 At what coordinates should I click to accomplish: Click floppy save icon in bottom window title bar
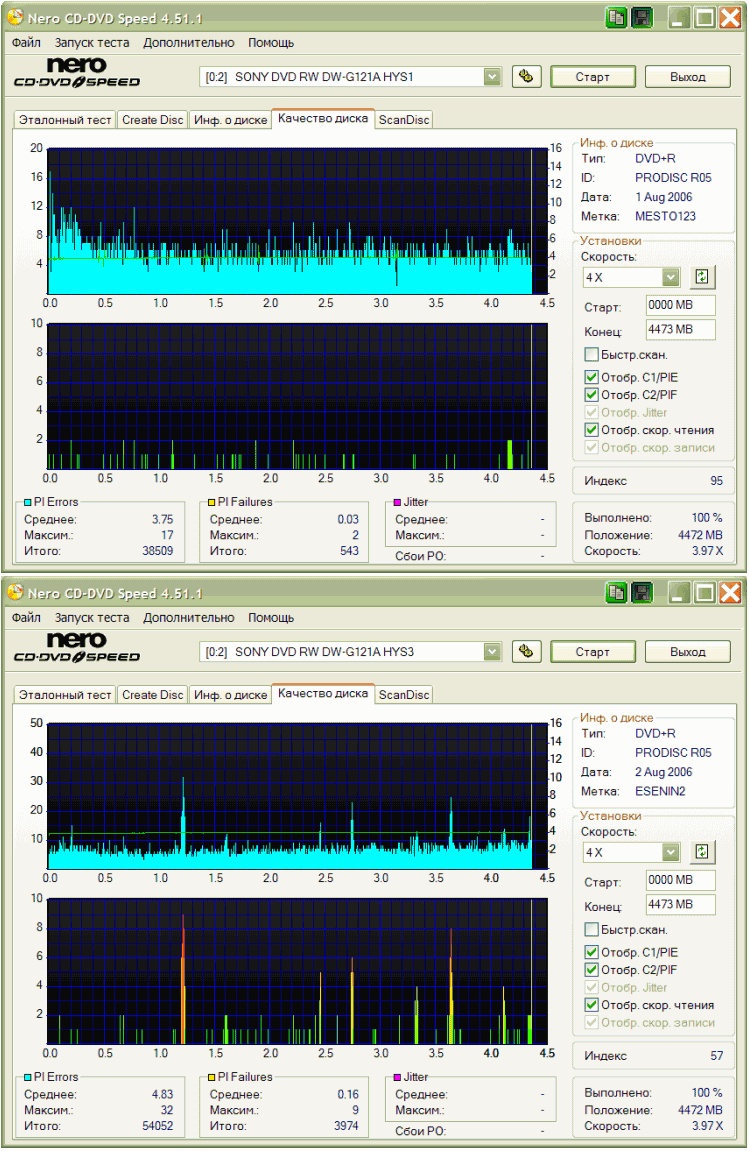[641, 592]
